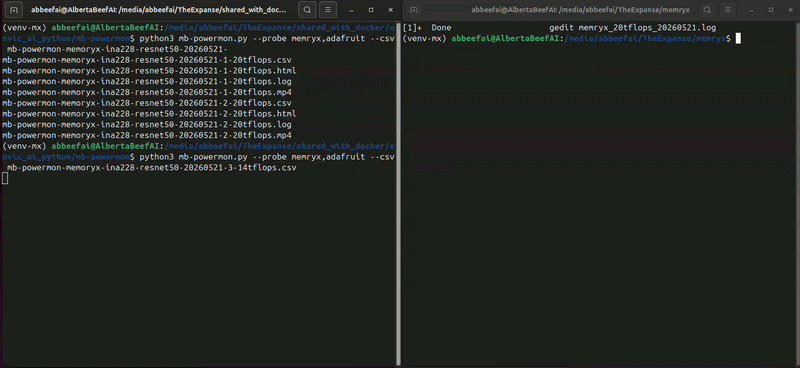The width and height of the screenshot is (800, 368).
Task: Click the 20260521-1-20tflops.html file name
Action: point(149,70)
